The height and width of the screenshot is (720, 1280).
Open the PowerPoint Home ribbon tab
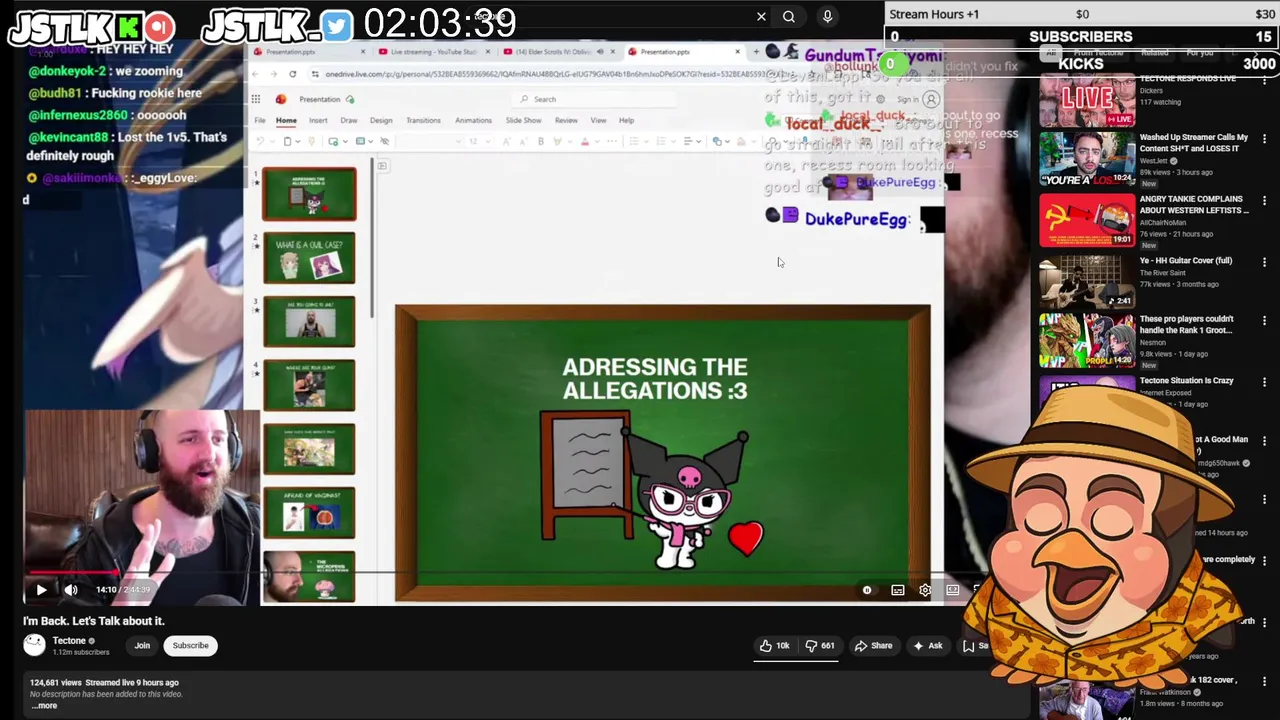(x=286, y=120)
